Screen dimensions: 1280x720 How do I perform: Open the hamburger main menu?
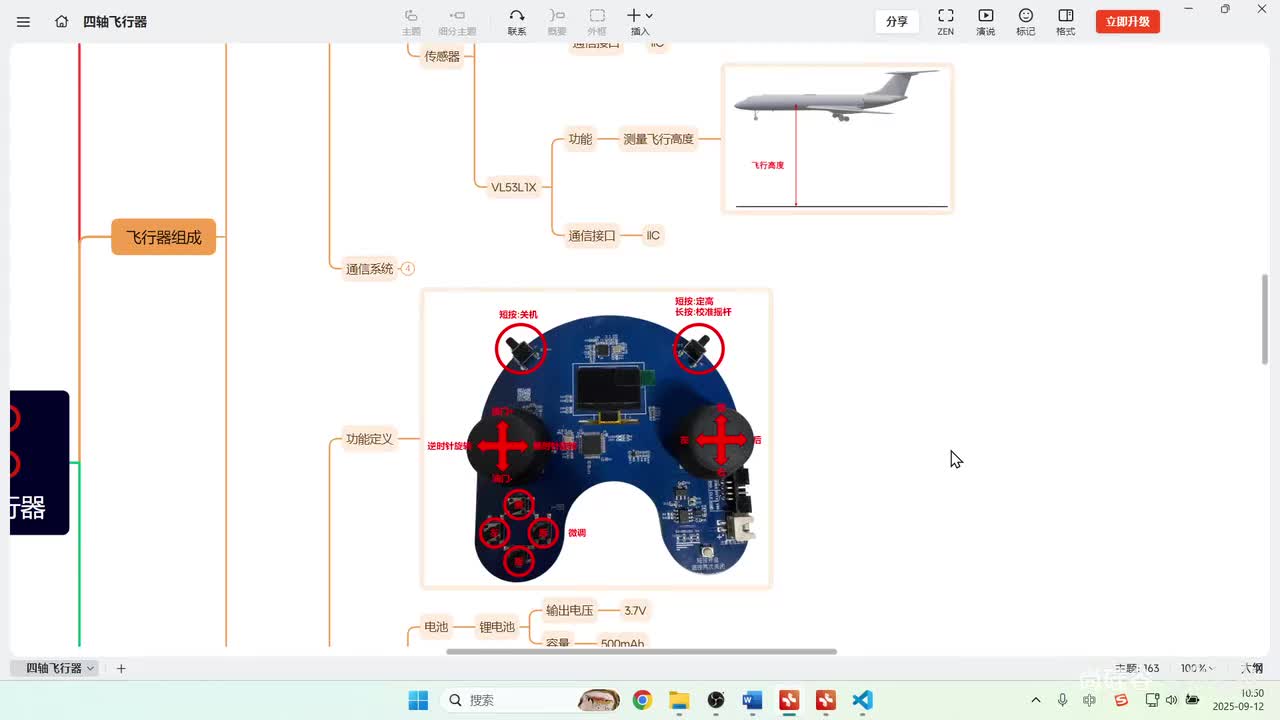(x=23, y=21)
